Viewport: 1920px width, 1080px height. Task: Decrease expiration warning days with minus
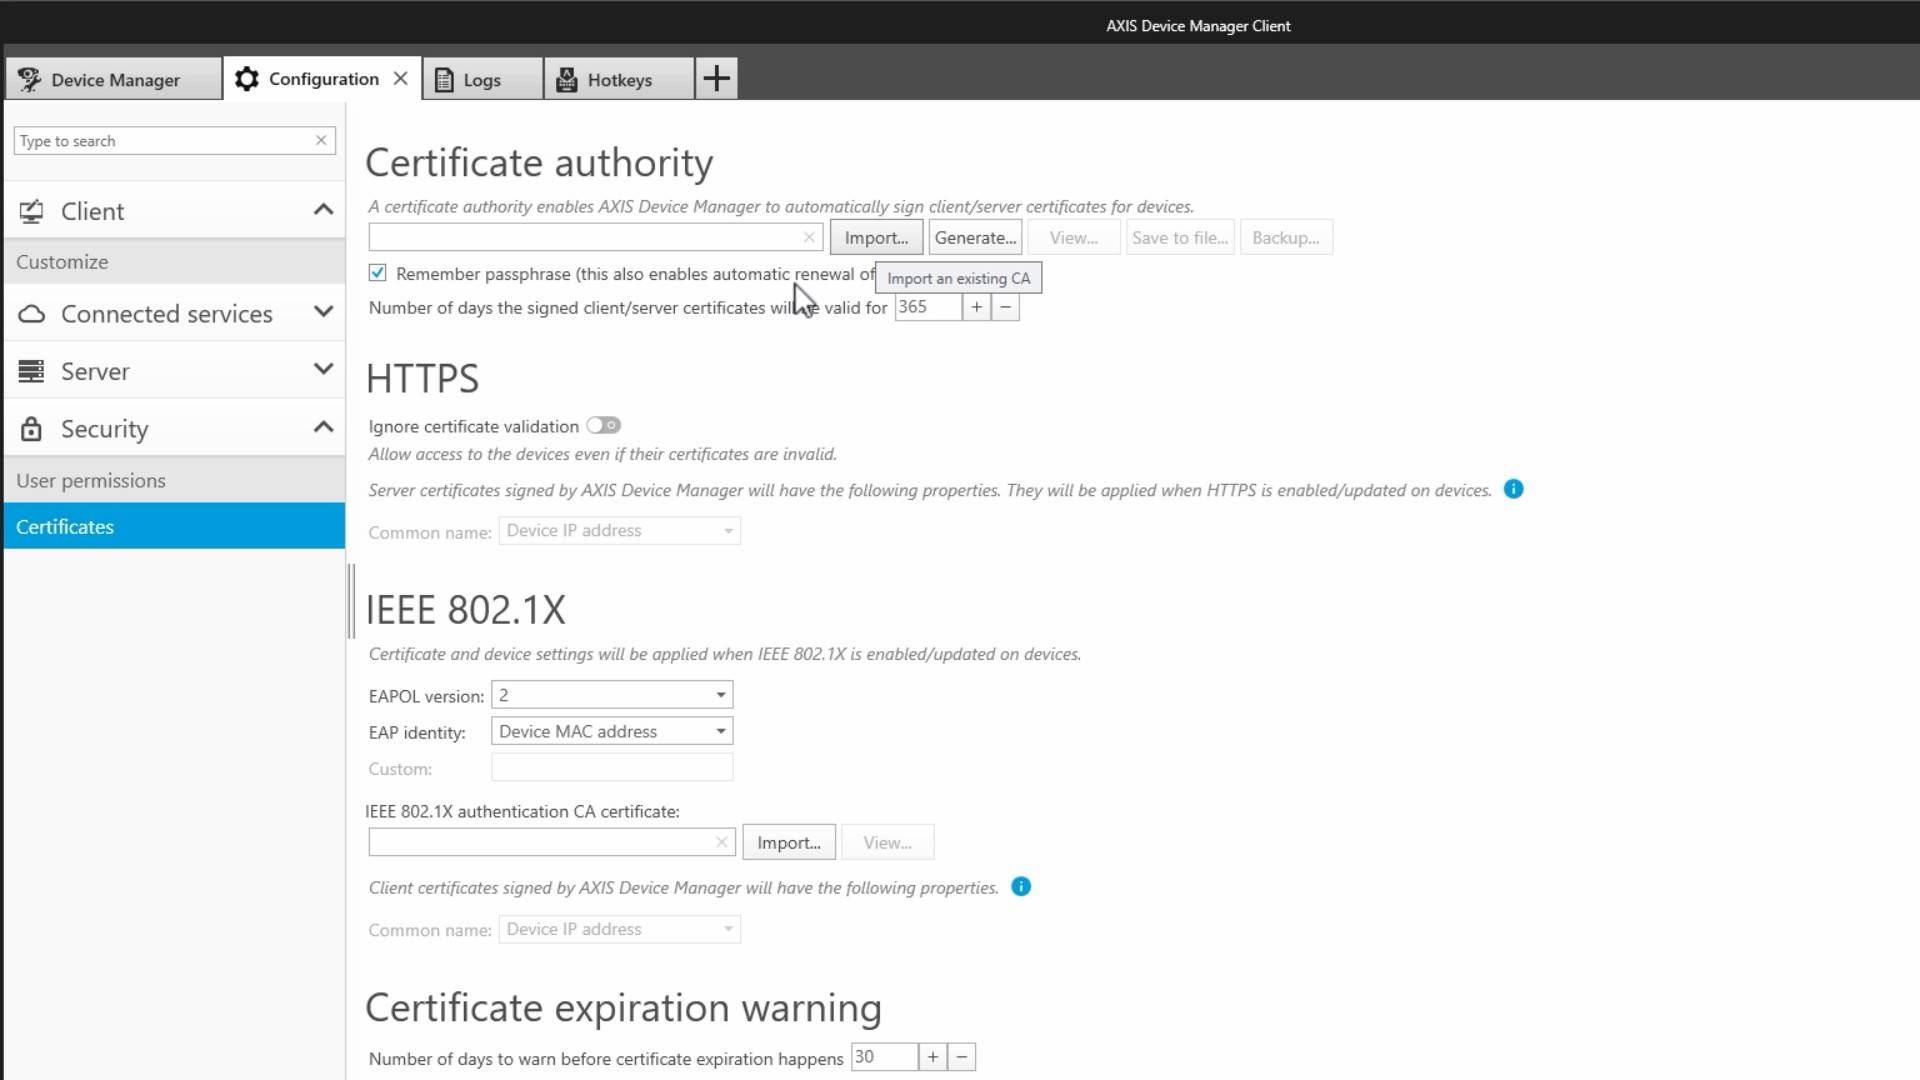[961, 1057]
